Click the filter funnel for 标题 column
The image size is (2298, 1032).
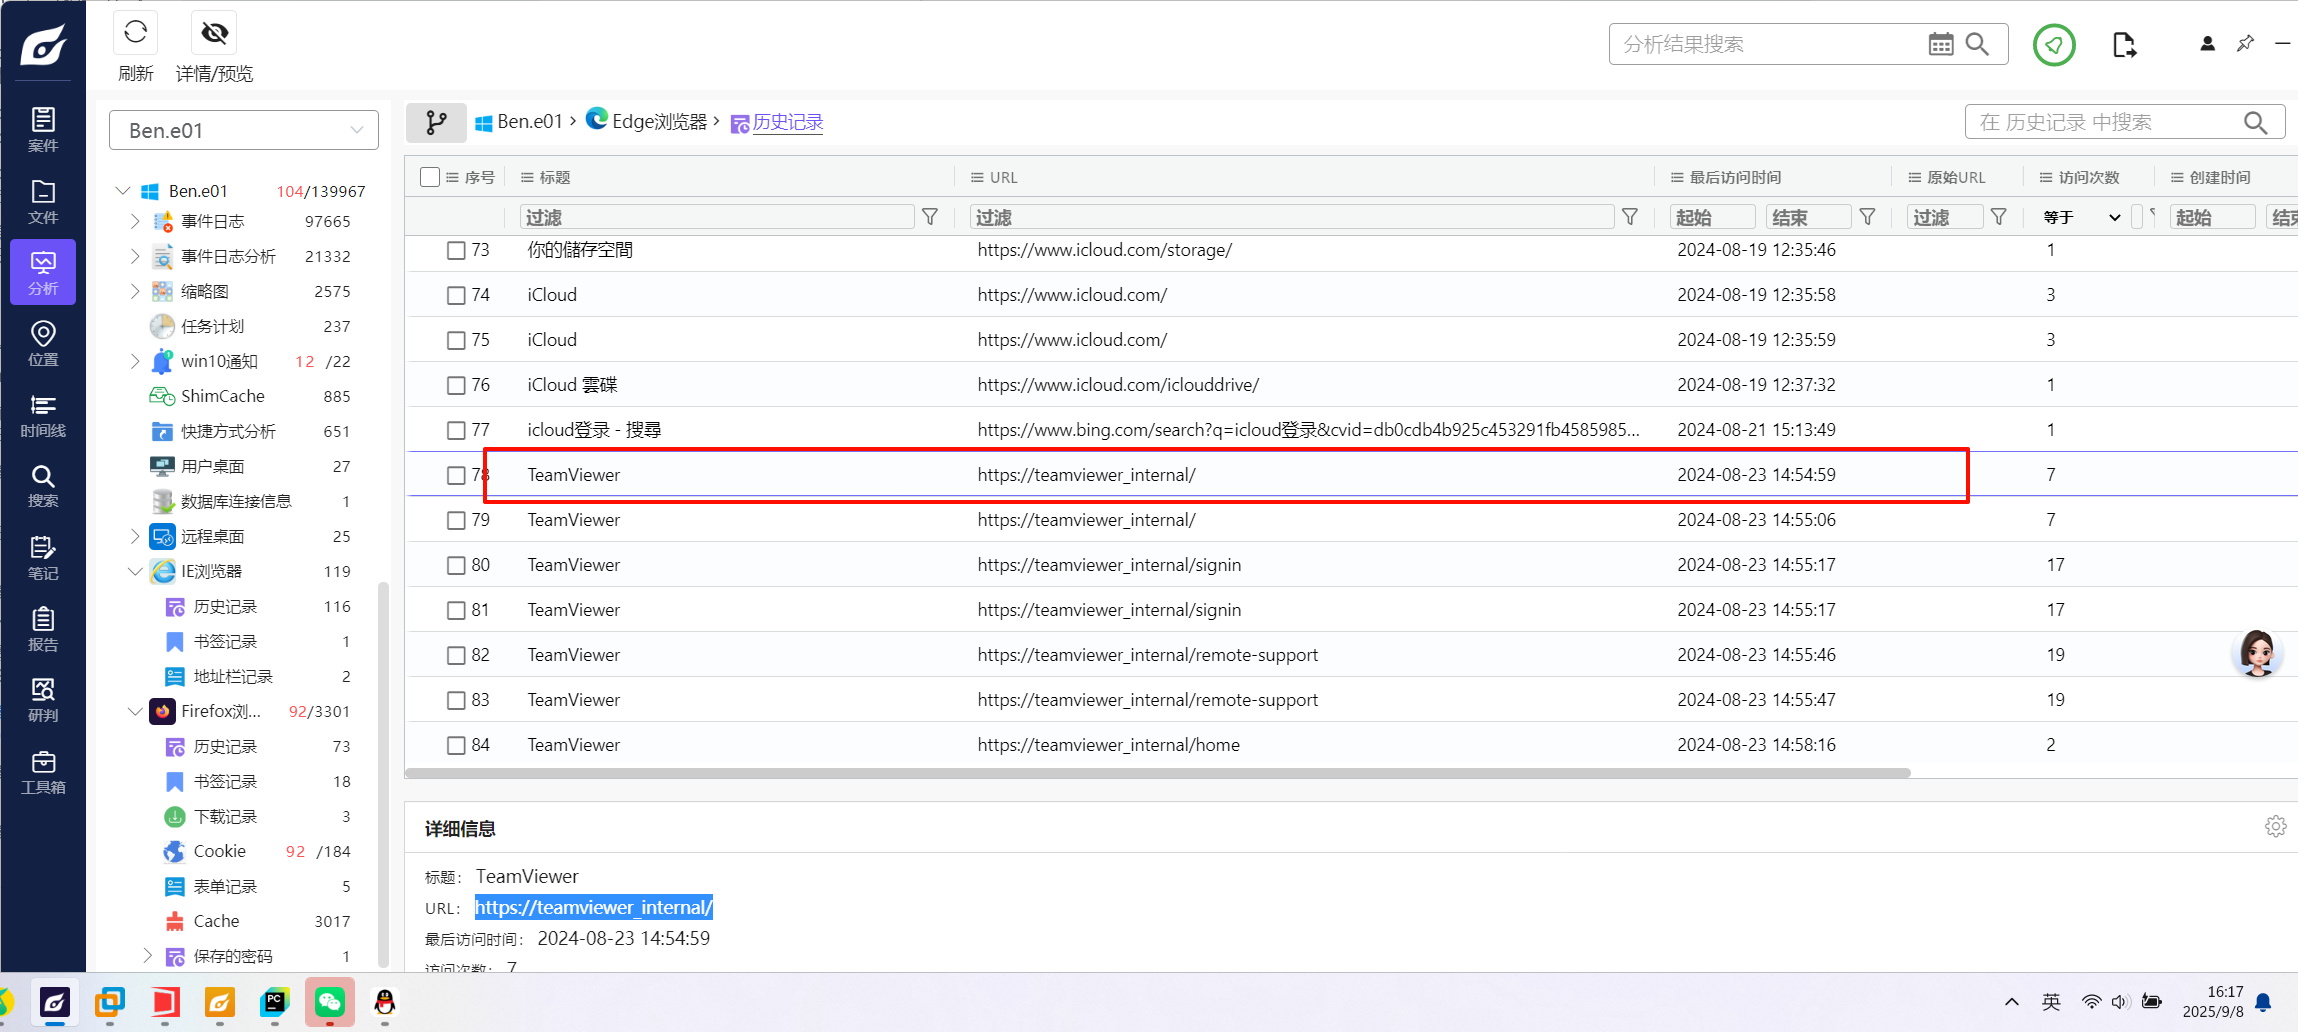pyautogui.click(x=930, y=217)
